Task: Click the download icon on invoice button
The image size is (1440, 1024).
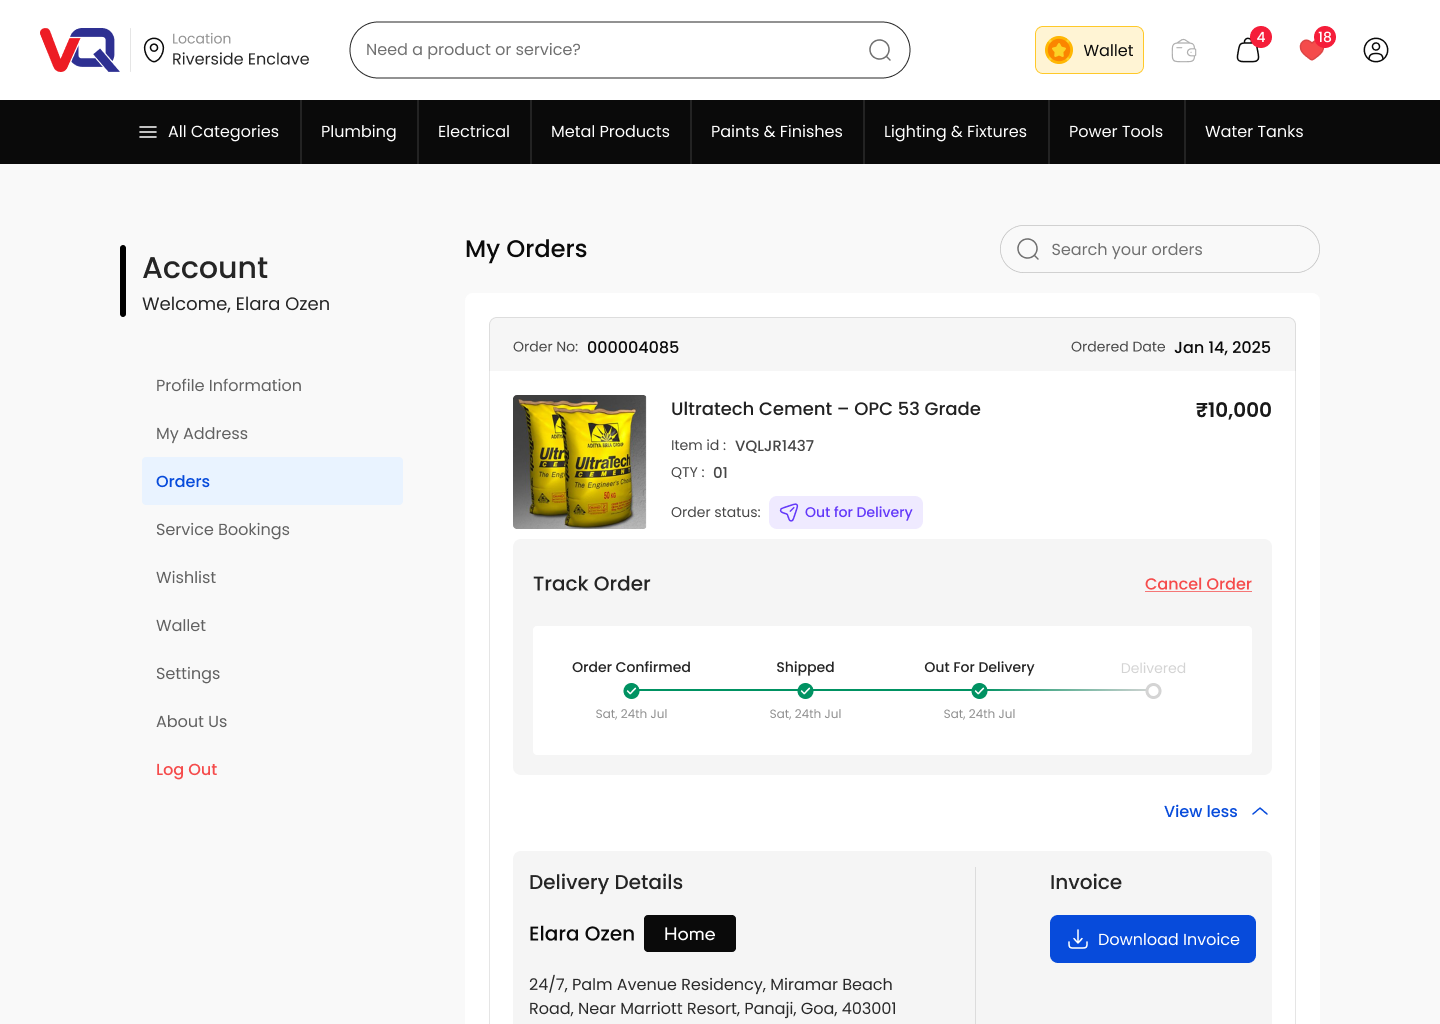Action: 1078,939
